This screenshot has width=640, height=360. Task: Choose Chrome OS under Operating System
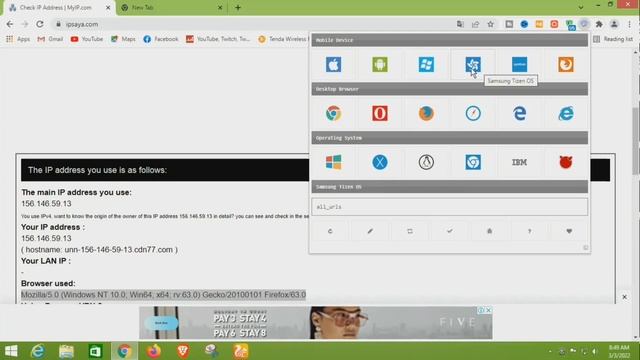click(x=473, y=162)
